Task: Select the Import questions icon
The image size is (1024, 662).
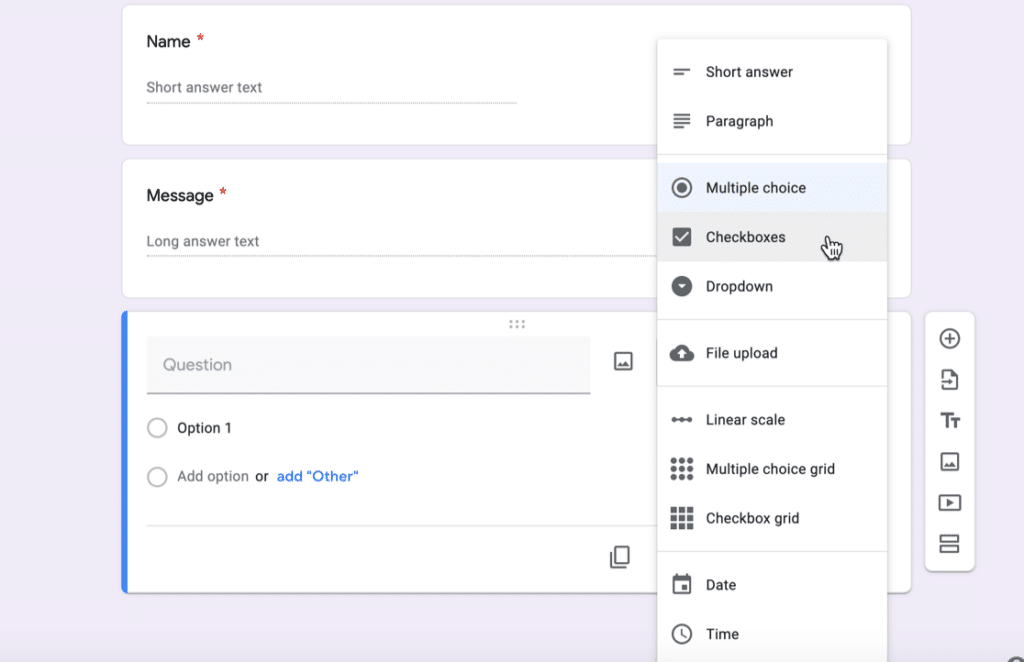Action: [949, 380]
